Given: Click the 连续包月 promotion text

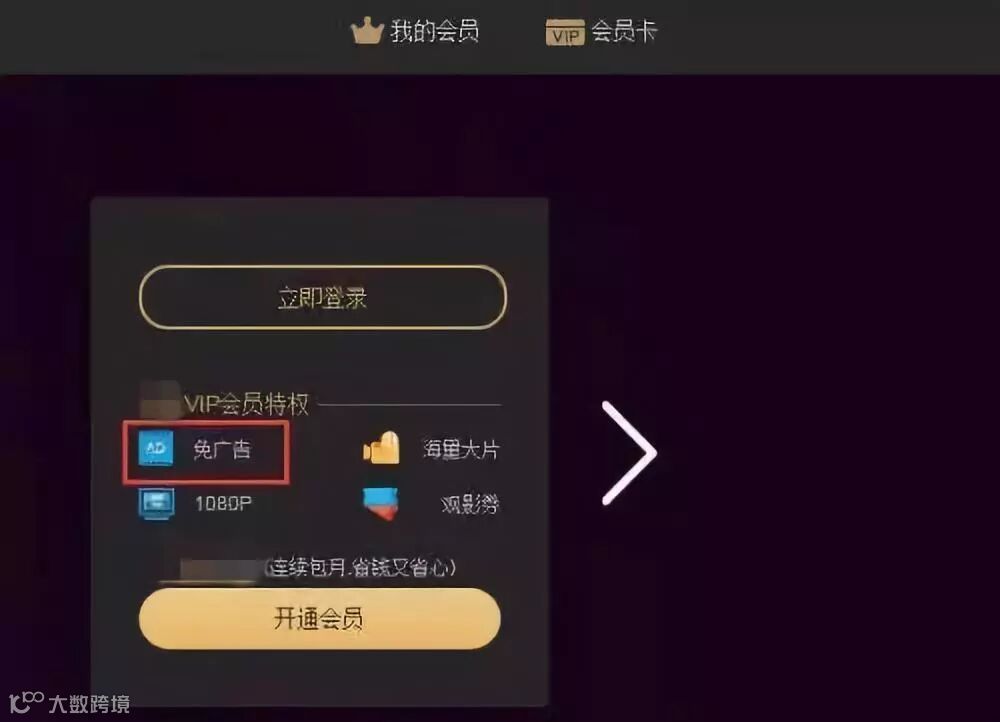Looking at the screenshot, I should (361, 567).
